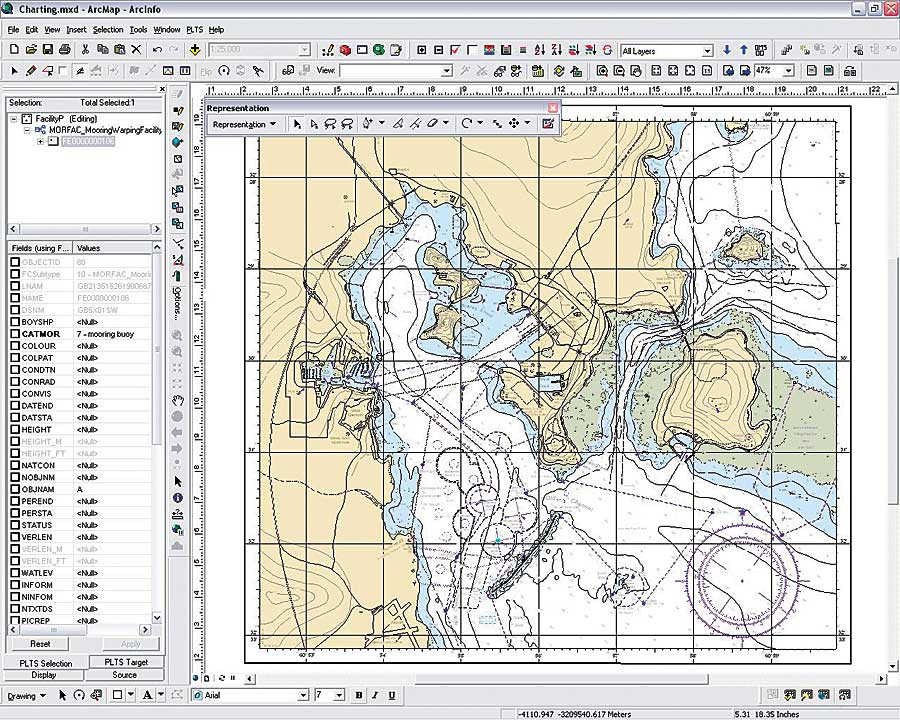
Task: Select the Sketch pencil tool
Action: 31,71
